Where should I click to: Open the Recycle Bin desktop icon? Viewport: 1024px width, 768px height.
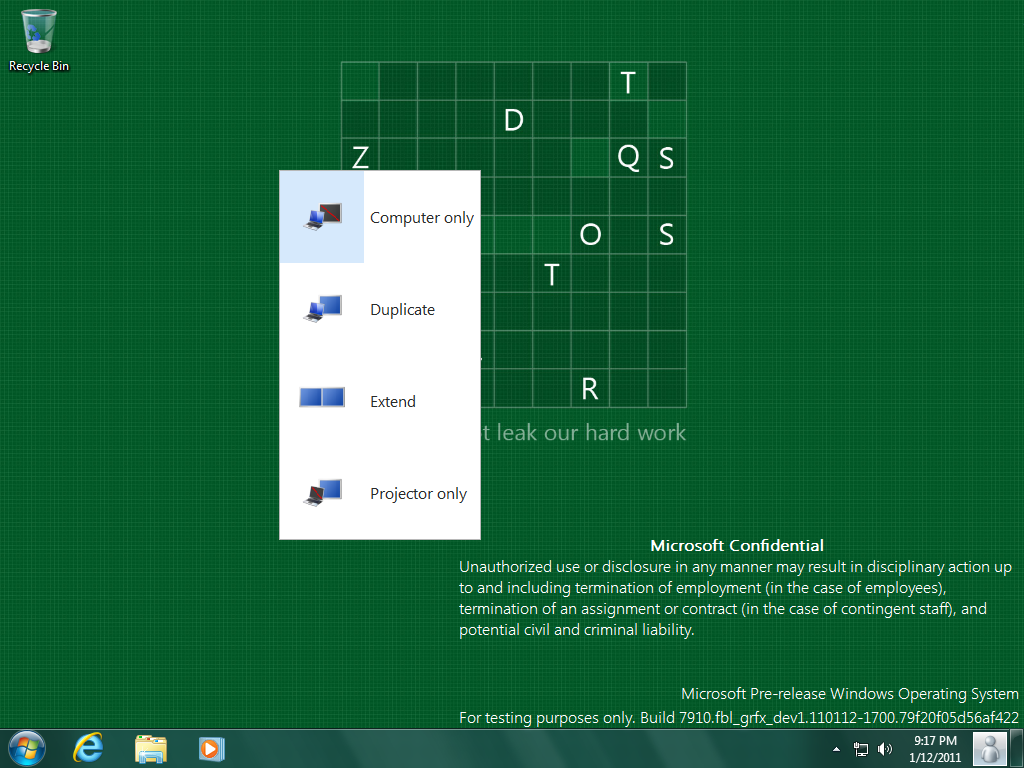click(39, 39)
